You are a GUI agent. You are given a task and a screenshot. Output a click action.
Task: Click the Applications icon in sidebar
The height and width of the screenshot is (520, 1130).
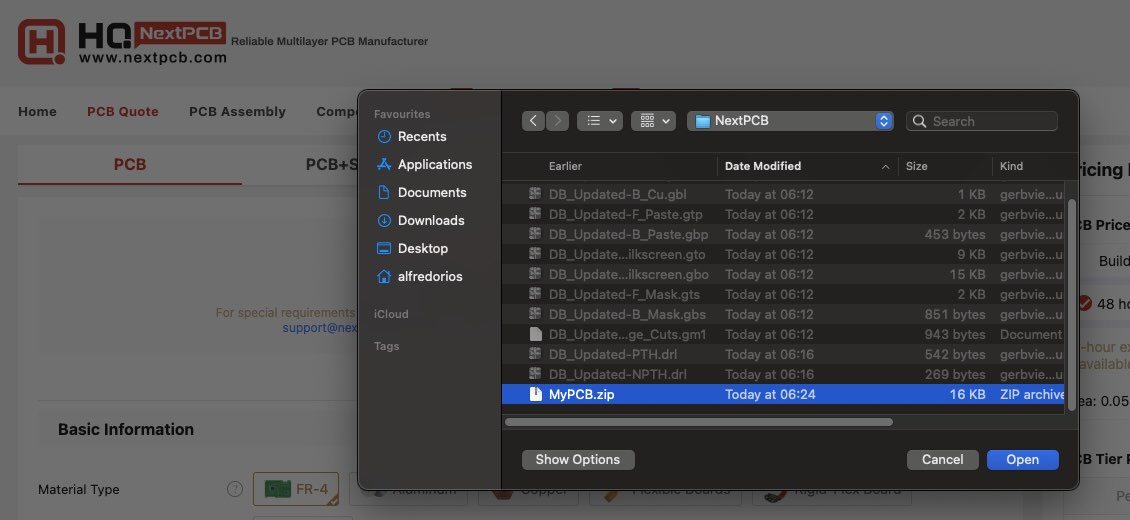click(384, 165)
